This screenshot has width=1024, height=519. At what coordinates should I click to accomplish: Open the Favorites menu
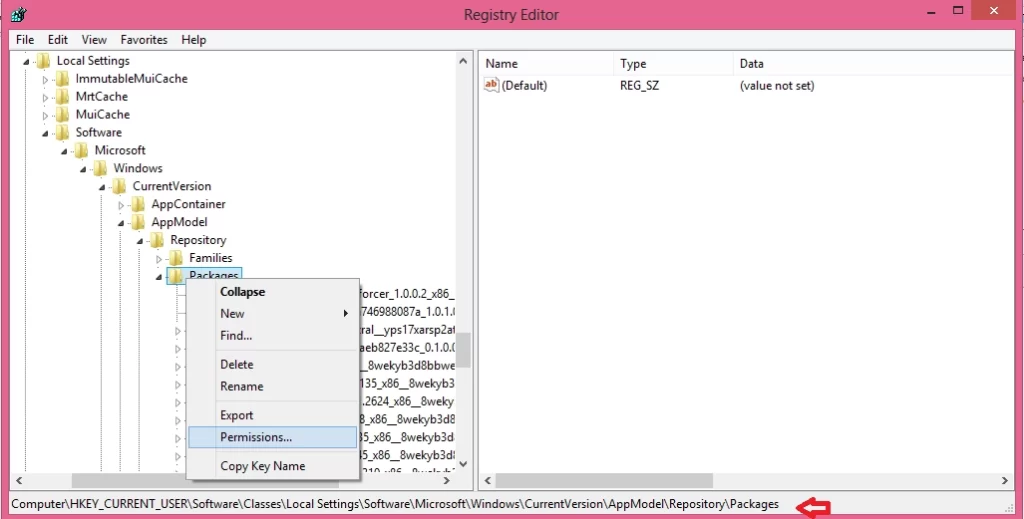click(x=144, y=40)
